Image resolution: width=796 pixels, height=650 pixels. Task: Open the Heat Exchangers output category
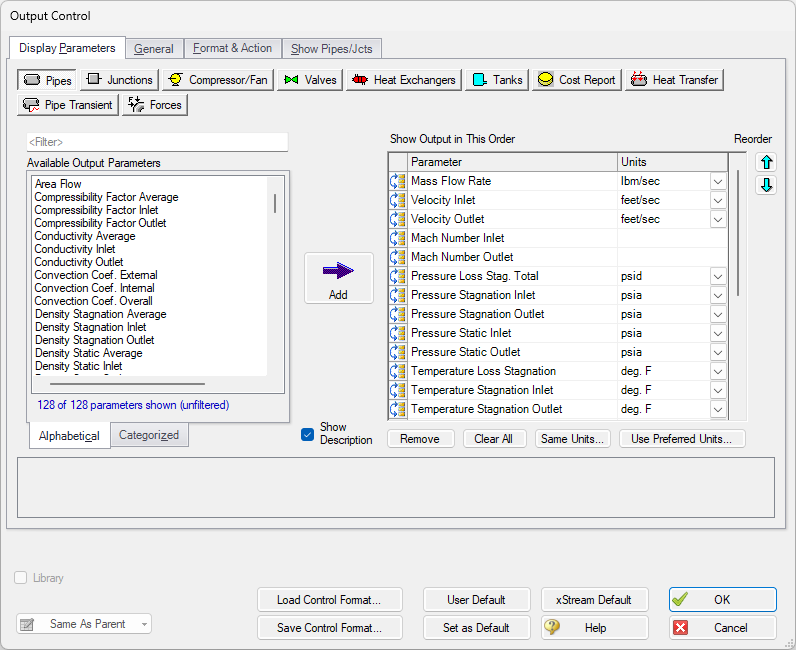[x=404, y=80]
